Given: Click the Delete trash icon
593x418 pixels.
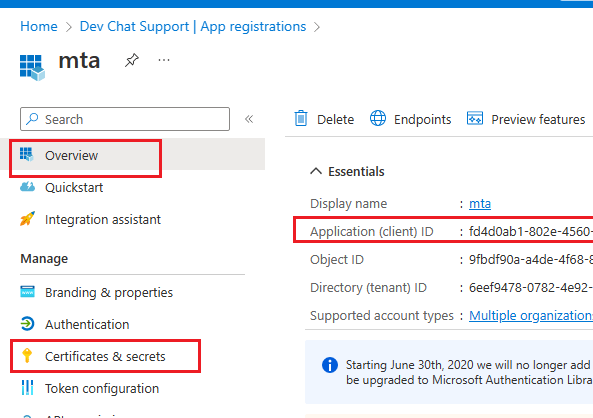Looking at the screenshot, I should point(301,118).
